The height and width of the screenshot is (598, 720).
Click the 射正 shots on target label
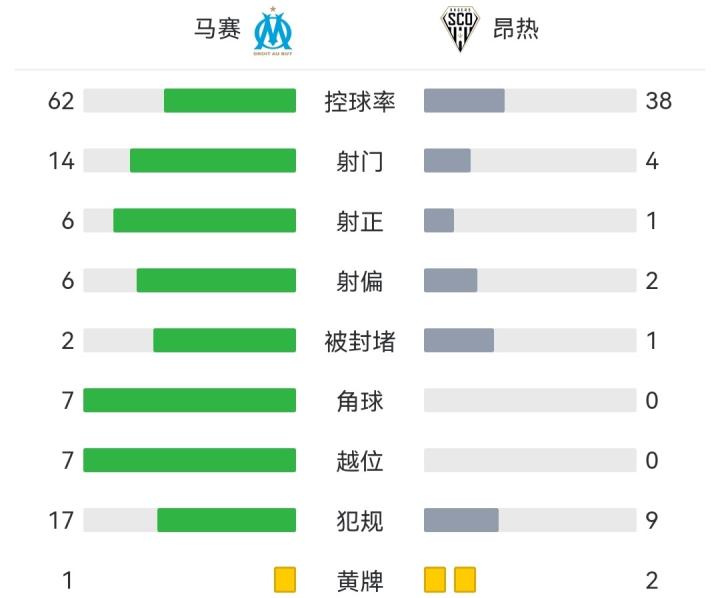pos(360,221)
